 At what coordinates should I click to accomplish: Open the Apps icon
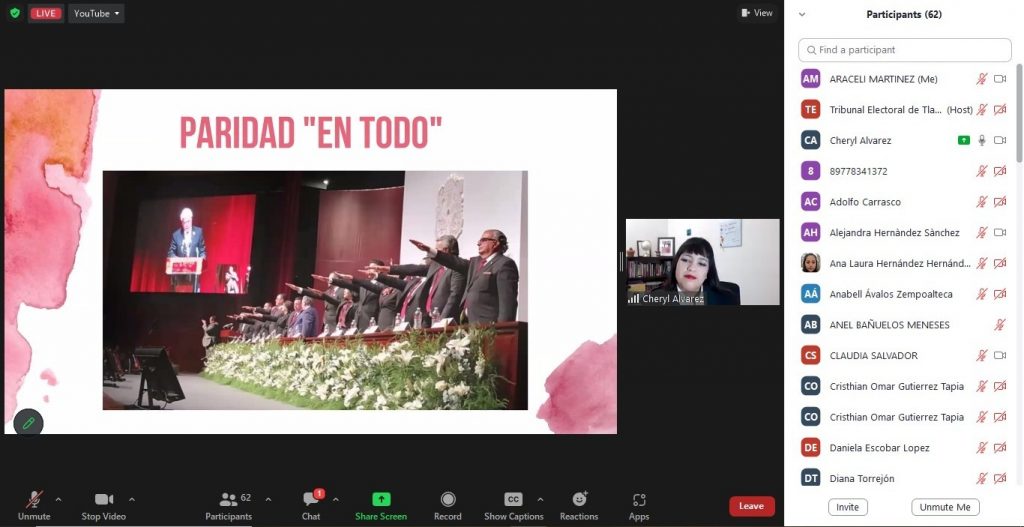click(639, 499)
